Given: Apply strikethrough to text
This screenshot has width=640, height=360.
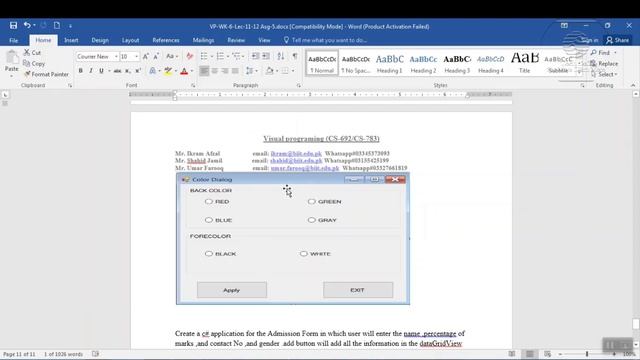Looking at the screenshot, I should [x=118, y=71].
